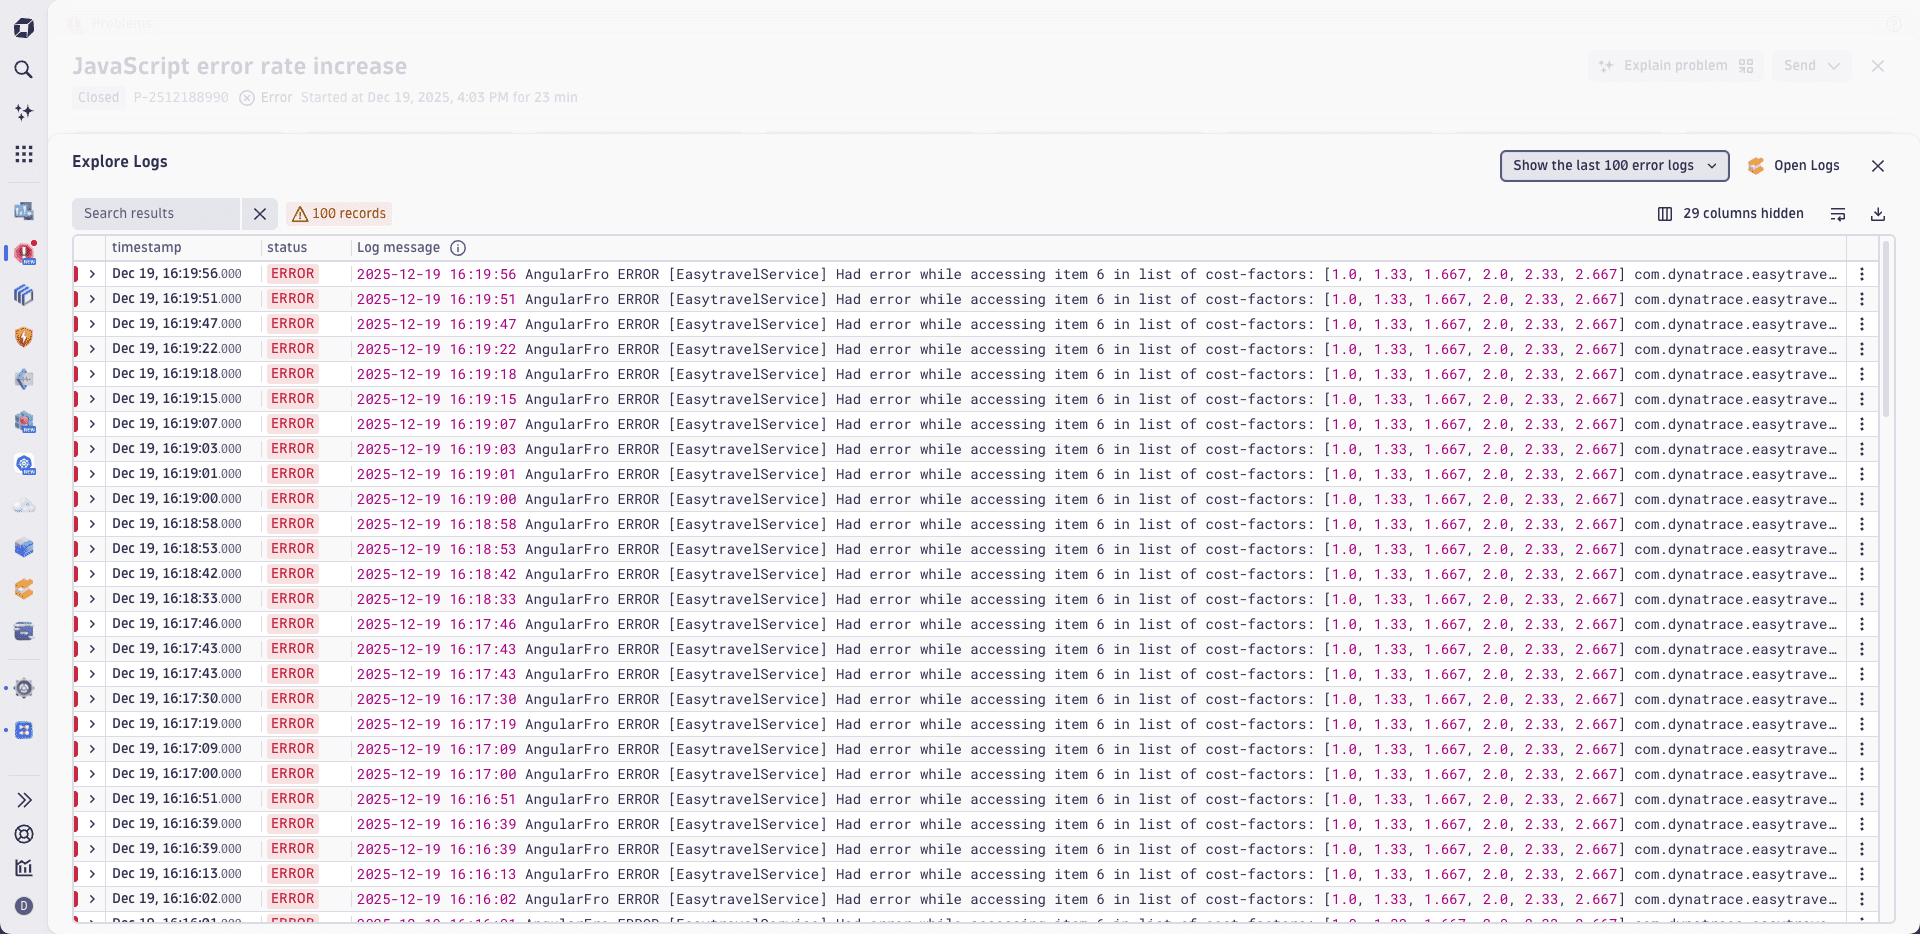Open the info tooltip next to Log message
1920x934 pixels.
point(458,248)
